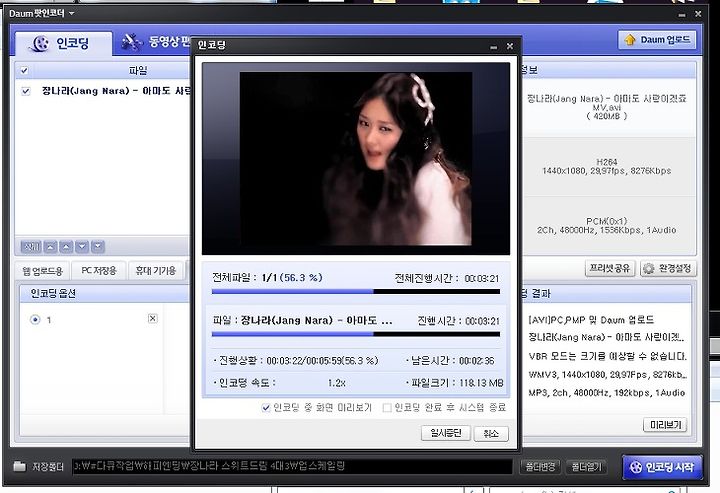
Task: Open 환경설정 settings with gear icon
Action: click(x=668, y=269)
